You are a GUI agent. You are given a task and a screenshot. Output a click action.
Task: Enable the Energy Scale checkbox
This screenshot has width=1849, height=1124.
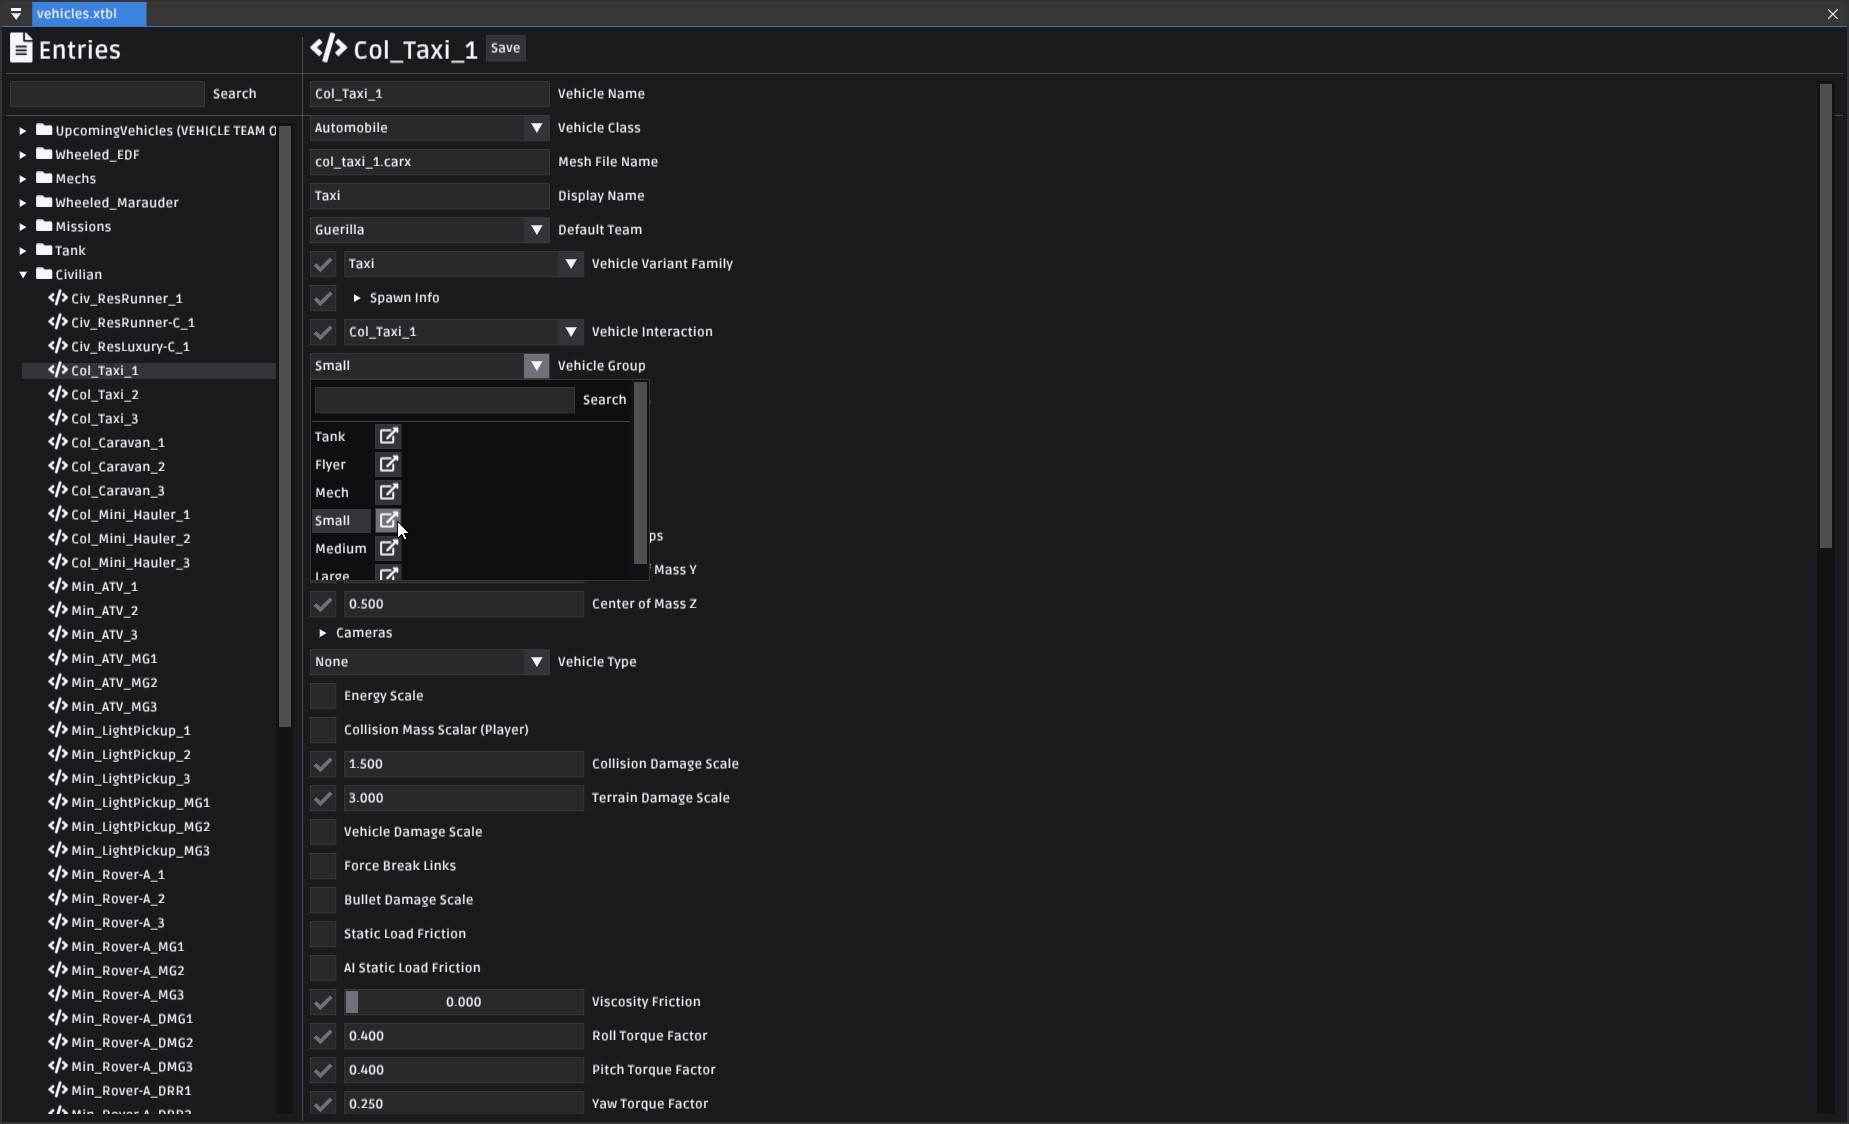pos(323,696)
